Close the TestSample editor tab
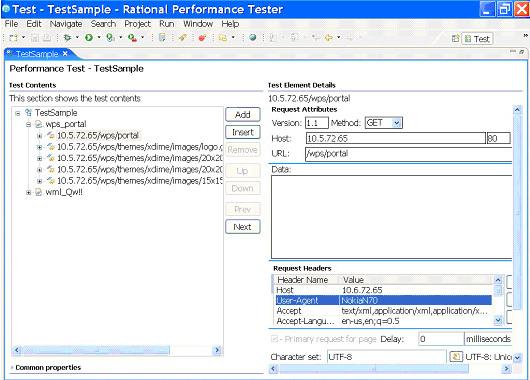This screenshot has height=380, width=530. pos(65,53)
